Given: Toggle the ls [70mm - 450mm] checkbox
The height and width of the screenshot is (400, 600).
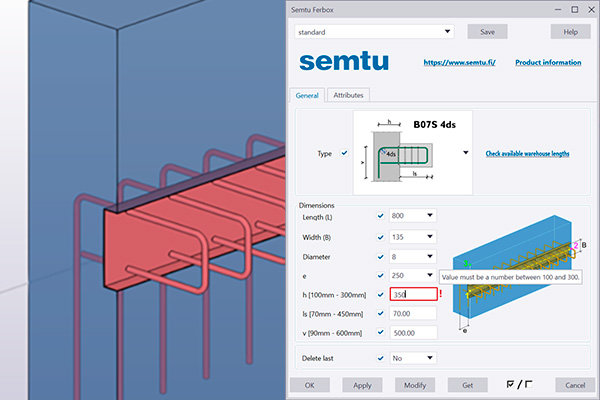Looking at the screenshot, I should (380, 313).
